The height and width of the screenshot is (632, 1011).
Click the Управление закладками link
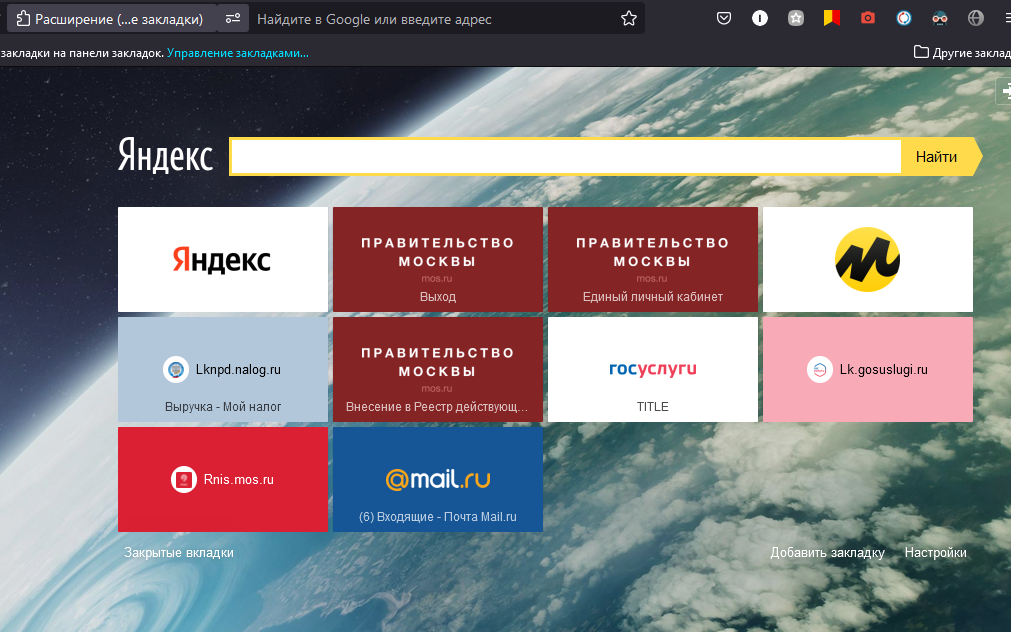click(x=237, y=53)
